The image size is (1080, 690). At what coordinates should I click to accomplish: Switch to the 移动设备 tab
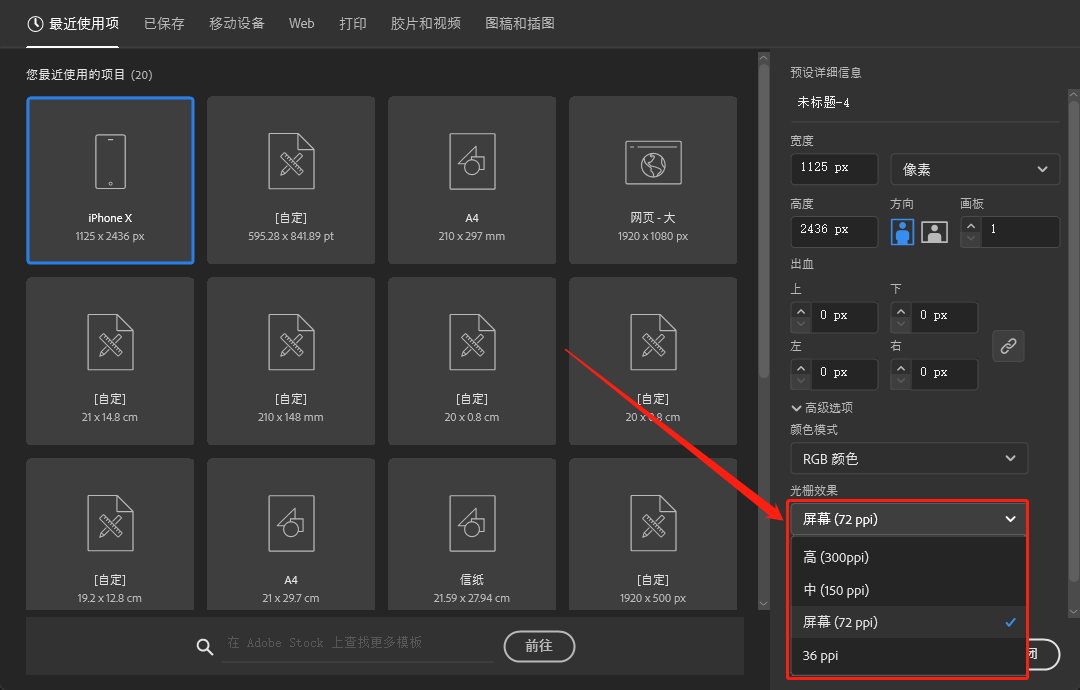click(237, 23)
